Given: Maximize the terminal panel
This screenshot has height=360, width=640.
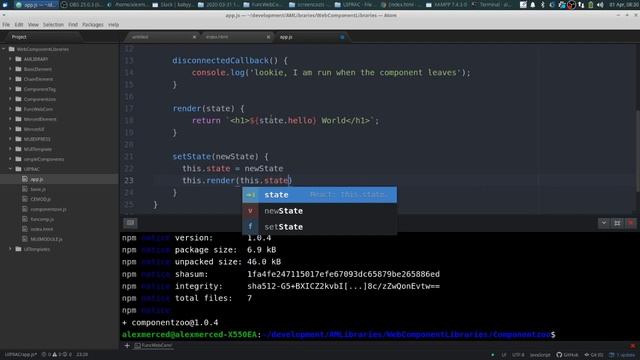Looking at the screenshot, I should pos(617,223).
